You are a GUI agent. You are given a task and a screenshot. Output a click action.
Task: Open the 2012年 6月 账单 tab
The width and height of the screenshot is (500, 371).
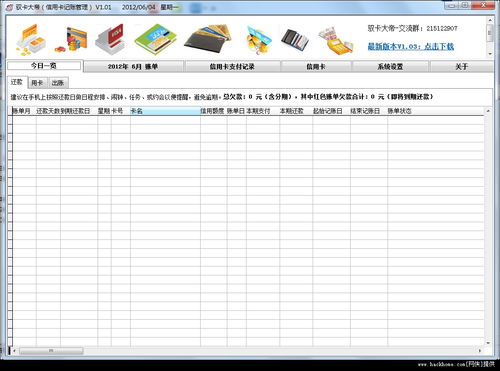point(133,67)
